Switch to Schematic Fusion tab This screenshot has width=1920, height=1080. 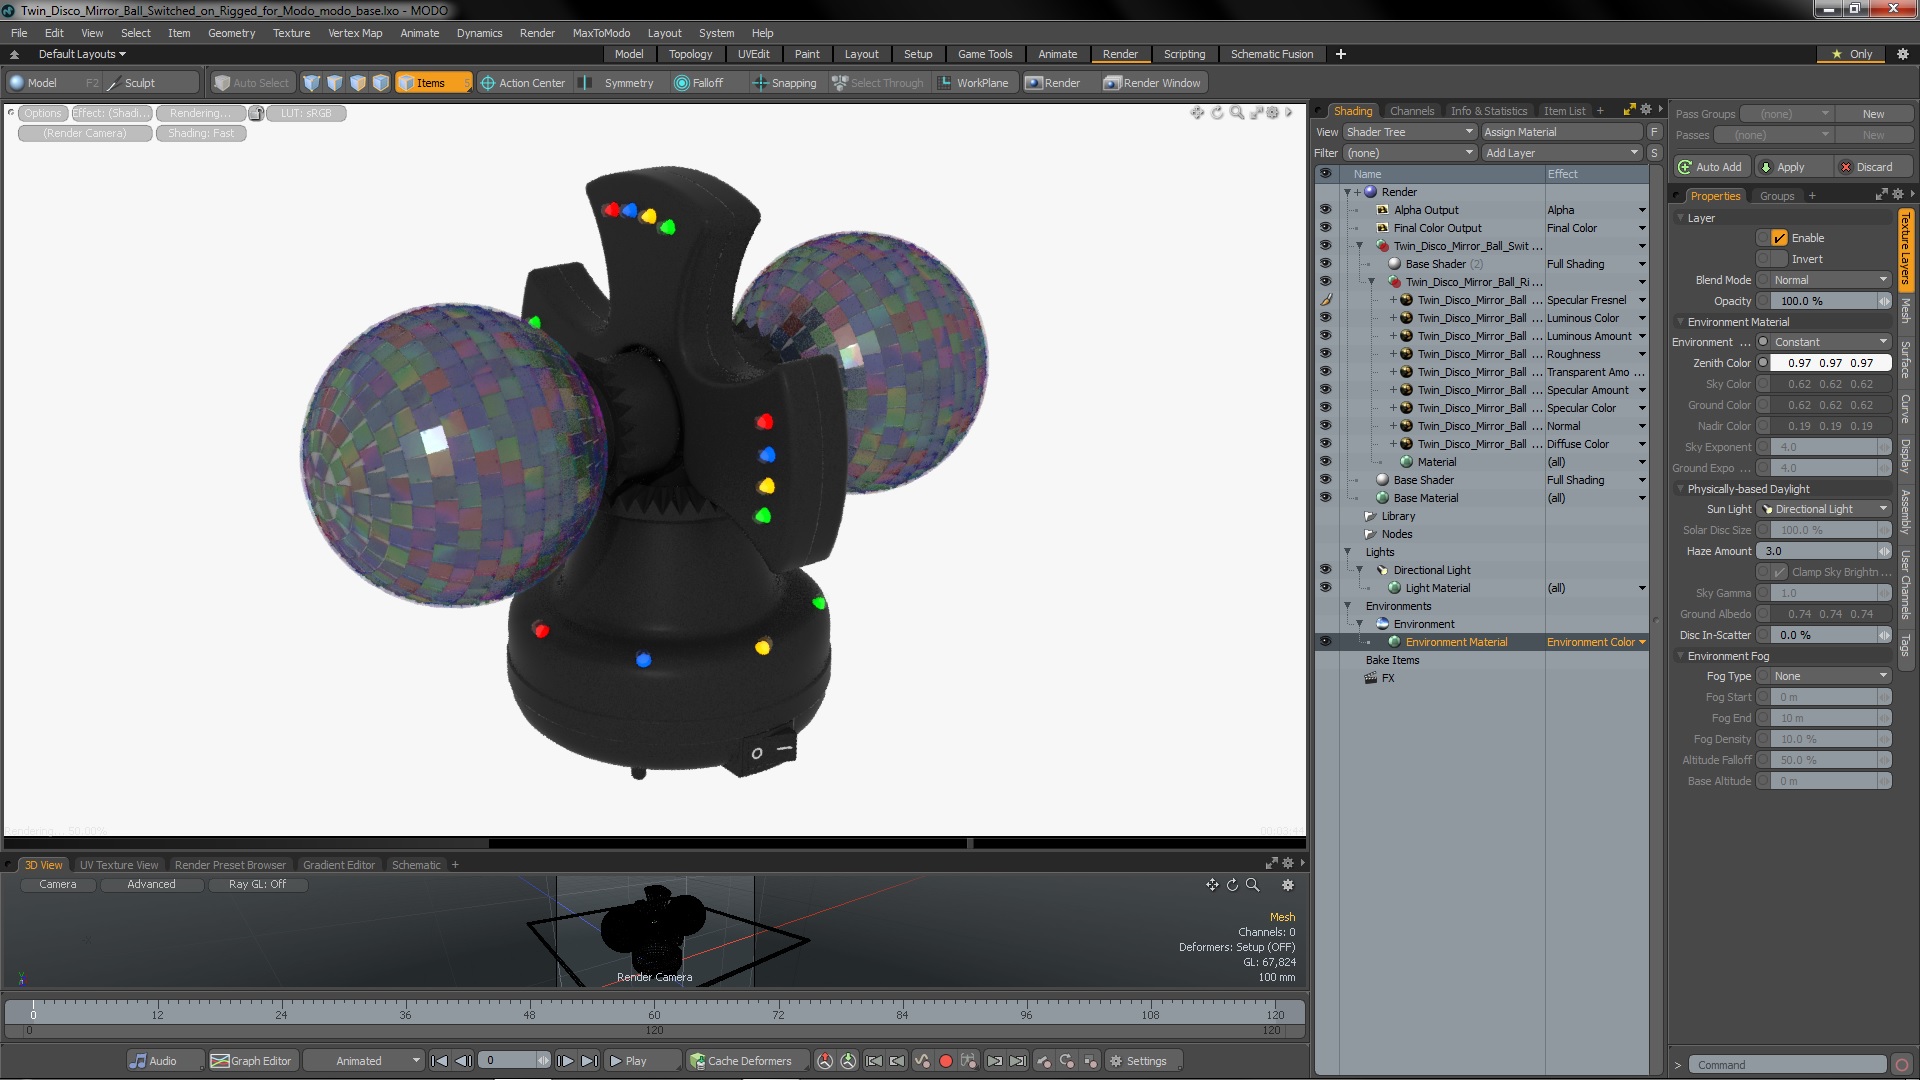1271,54
